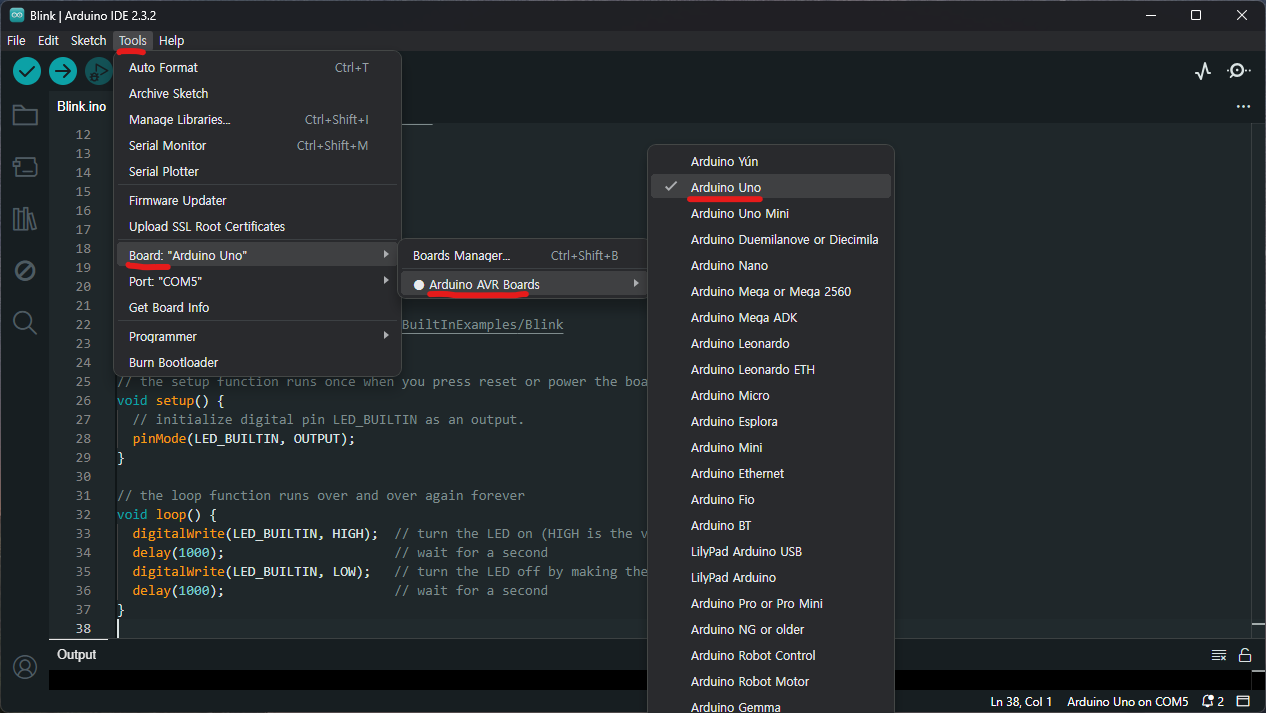Viewport: 1266px width, 713px height.
Task: Click the Upload arrow button
Action: tap(63, 71)
